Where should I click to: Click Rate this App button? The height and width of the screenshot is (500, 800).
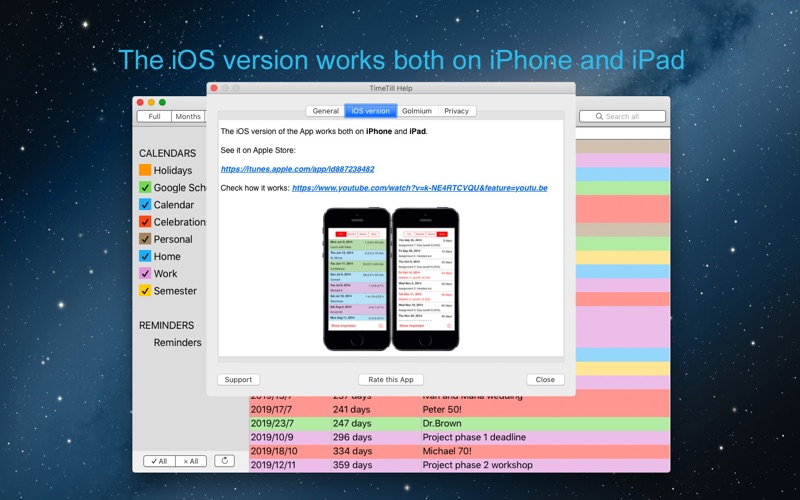(391, 380)
